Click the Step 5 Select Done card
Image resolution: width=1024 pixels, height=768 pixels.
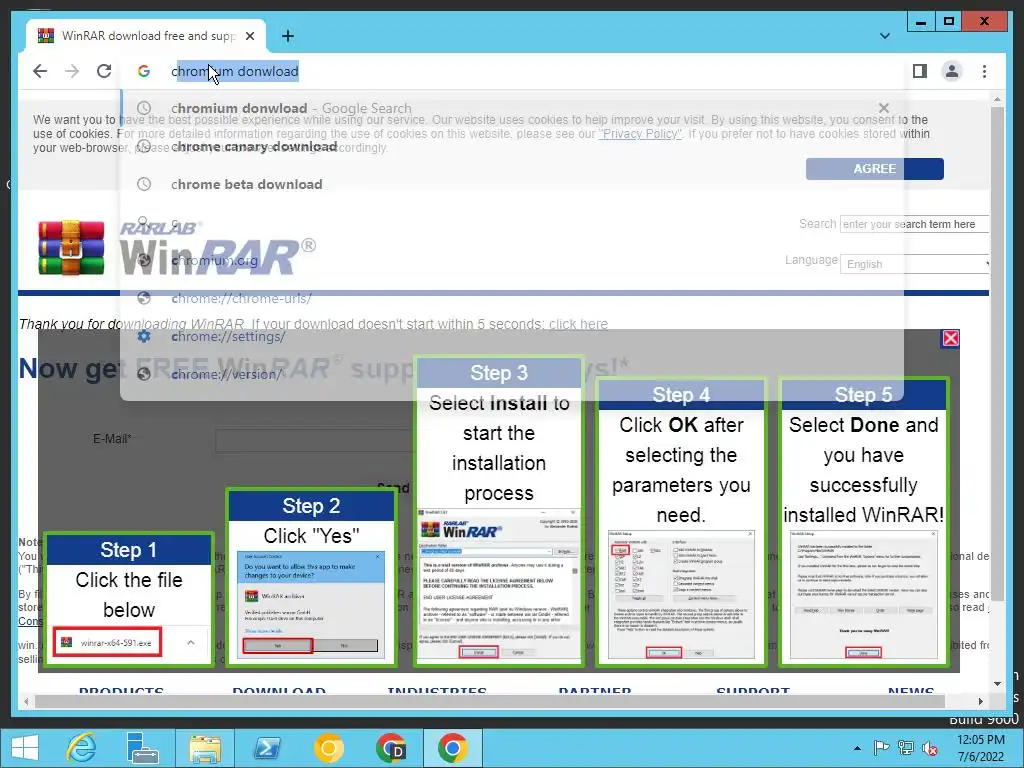tap(863, 522)
